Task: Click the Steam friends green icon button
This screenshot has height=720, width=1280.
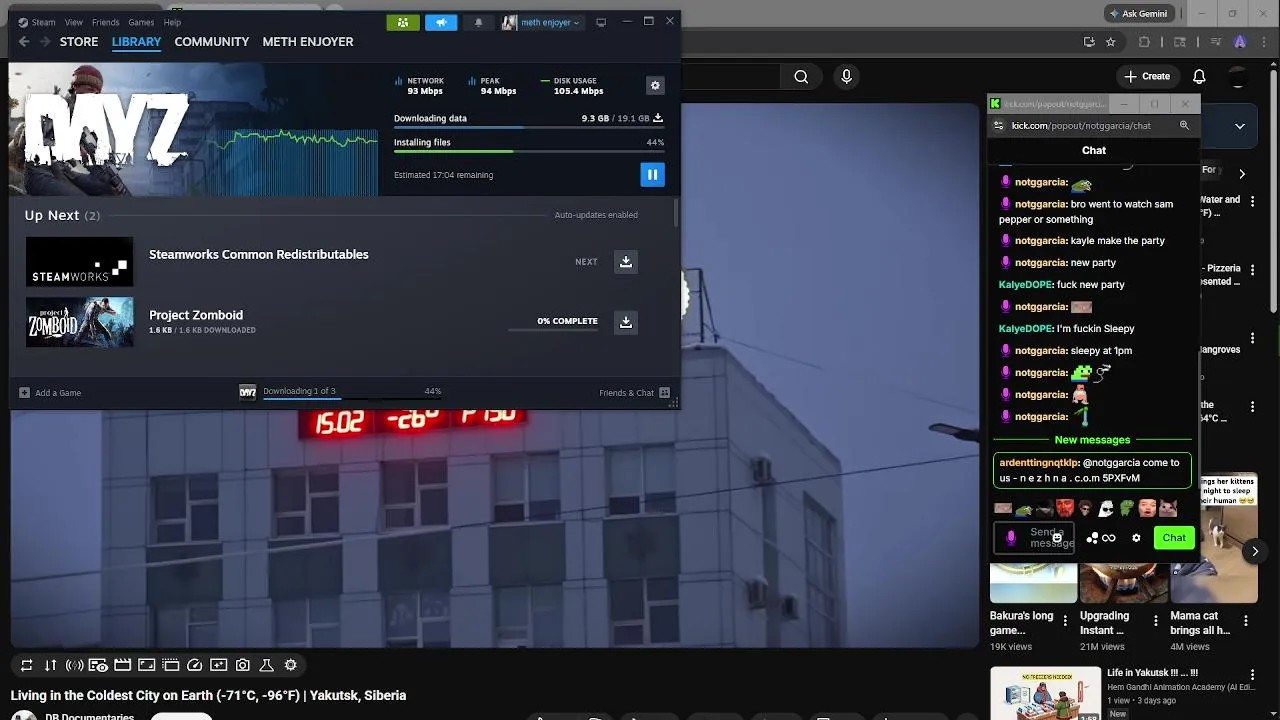Action: click(x=403, y=22)
